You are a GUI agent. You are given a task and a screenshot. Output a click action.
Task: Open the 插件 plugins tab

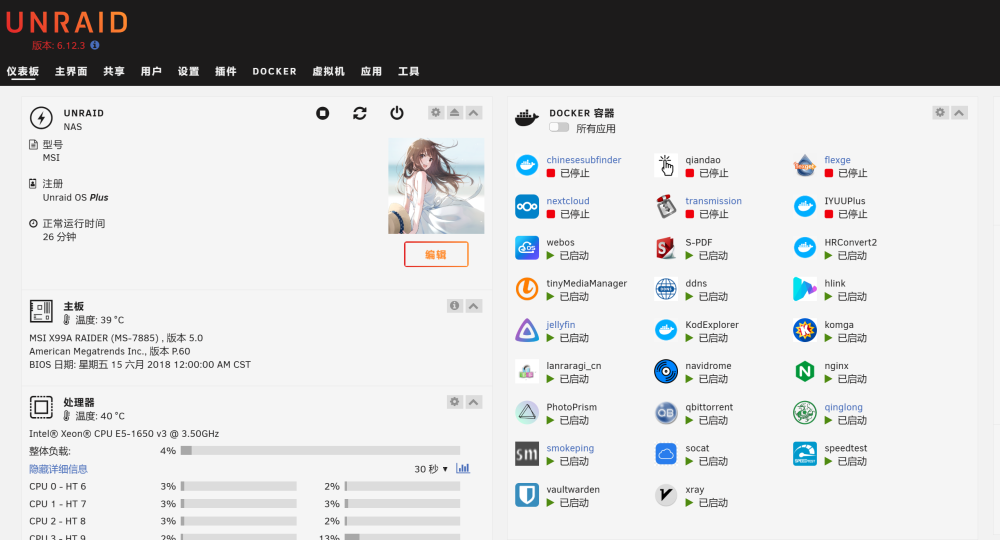226,71
